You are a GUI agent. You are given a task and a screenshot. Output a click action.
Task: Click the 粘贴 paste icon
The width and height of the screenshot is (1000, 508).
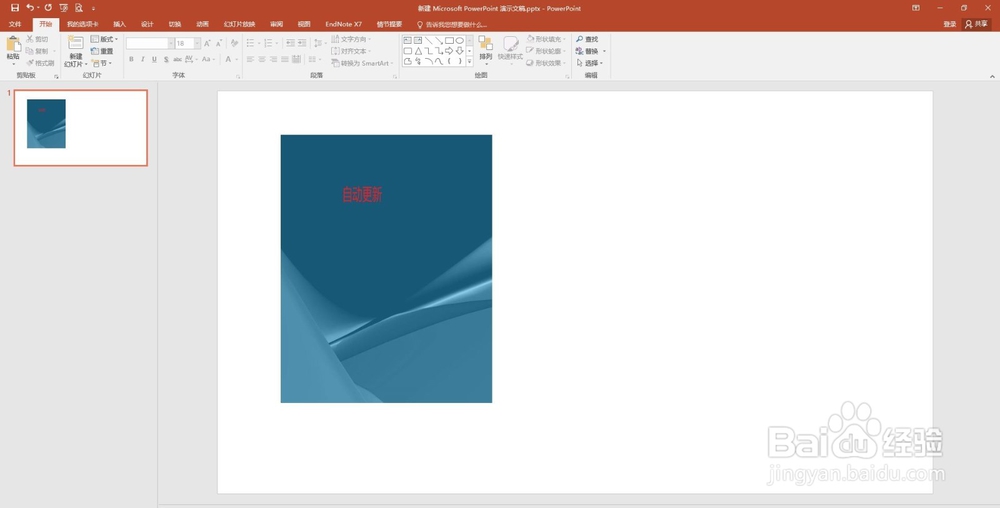(13, 44)
